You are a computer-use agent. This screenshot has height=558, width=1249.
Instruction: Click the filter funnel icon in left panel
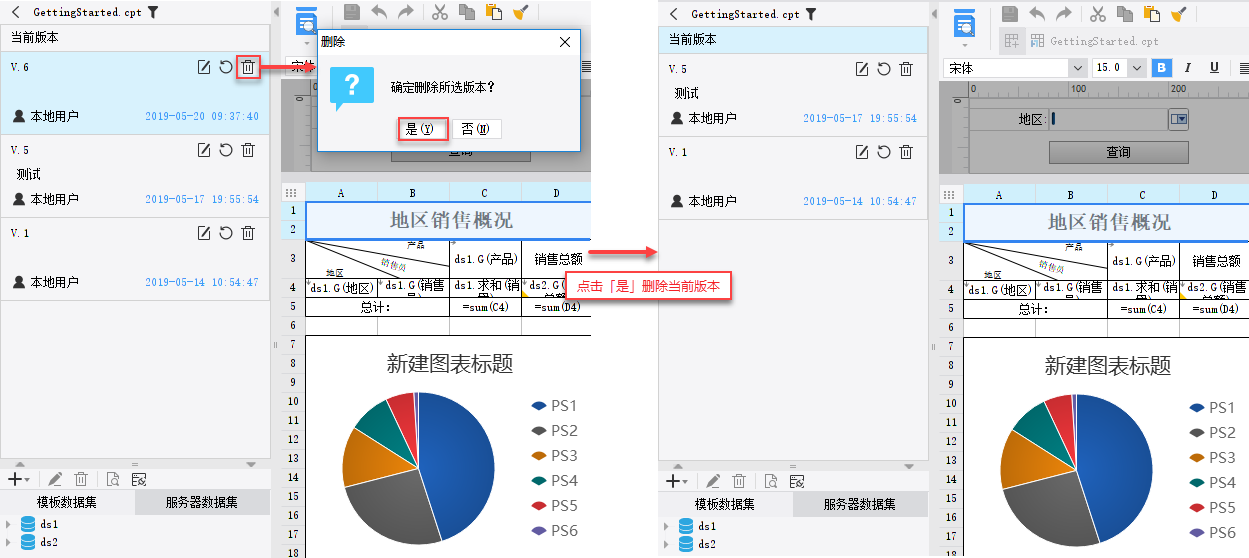pos(152,13)
